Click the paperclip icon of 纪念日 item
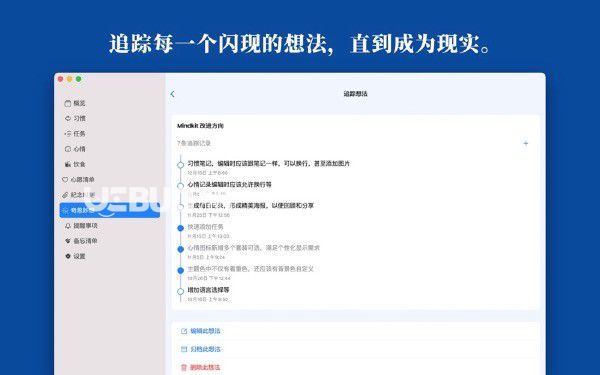The image size is (600, 375). (65, 195)
